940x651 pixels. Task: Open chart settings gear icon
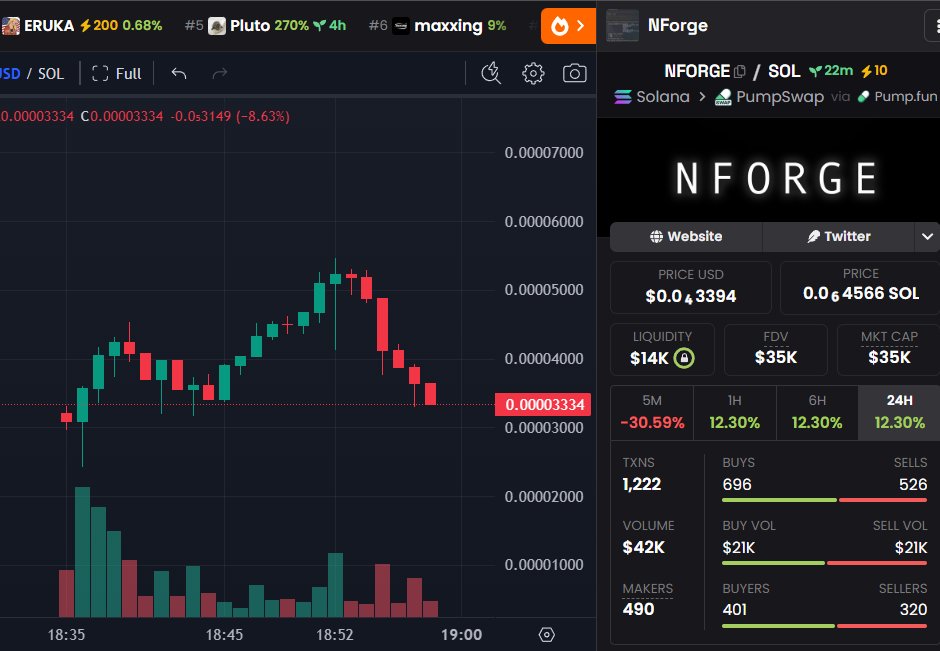tap(533, 74)
